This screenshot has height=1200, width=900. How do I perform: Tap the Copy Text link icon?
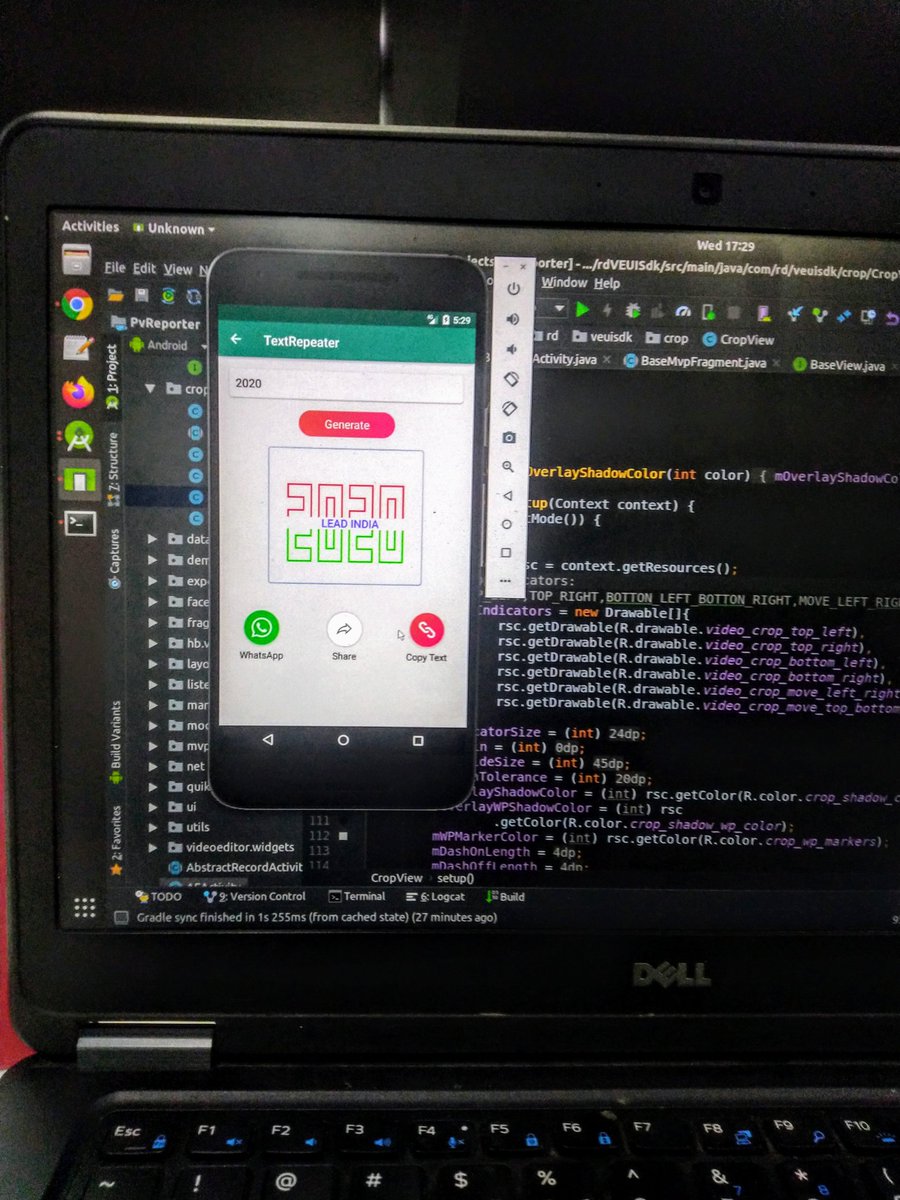click(x=427, y=630)
